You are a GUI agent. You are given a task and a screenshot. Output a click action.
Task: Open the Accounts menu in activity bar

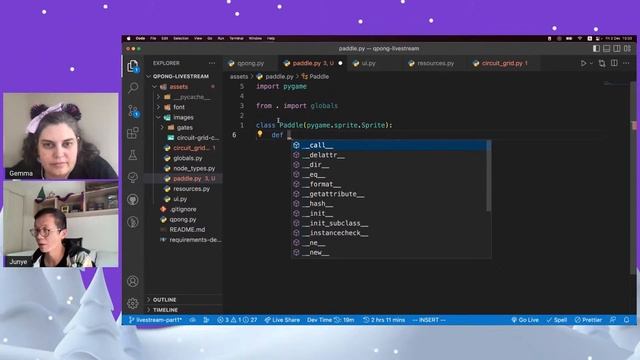coord(133,281)
